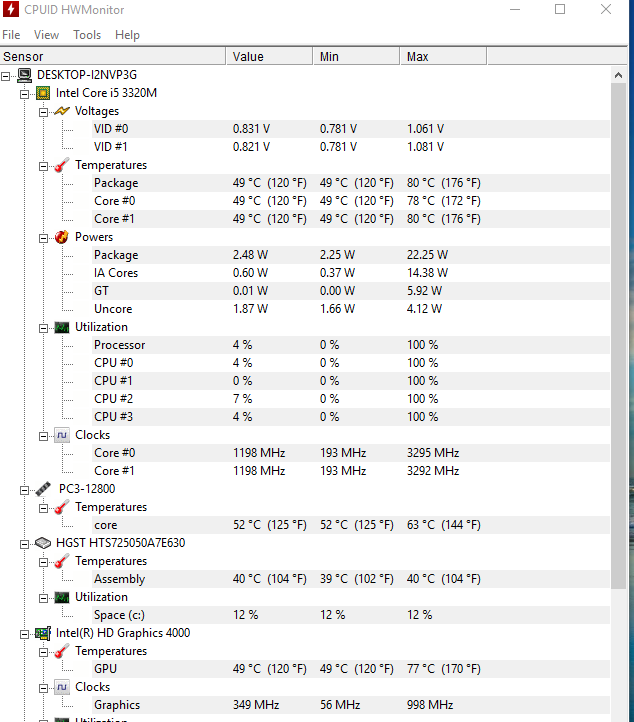Open the Tools menu
This screenshot has width=634, height=722.
point(87,35)
